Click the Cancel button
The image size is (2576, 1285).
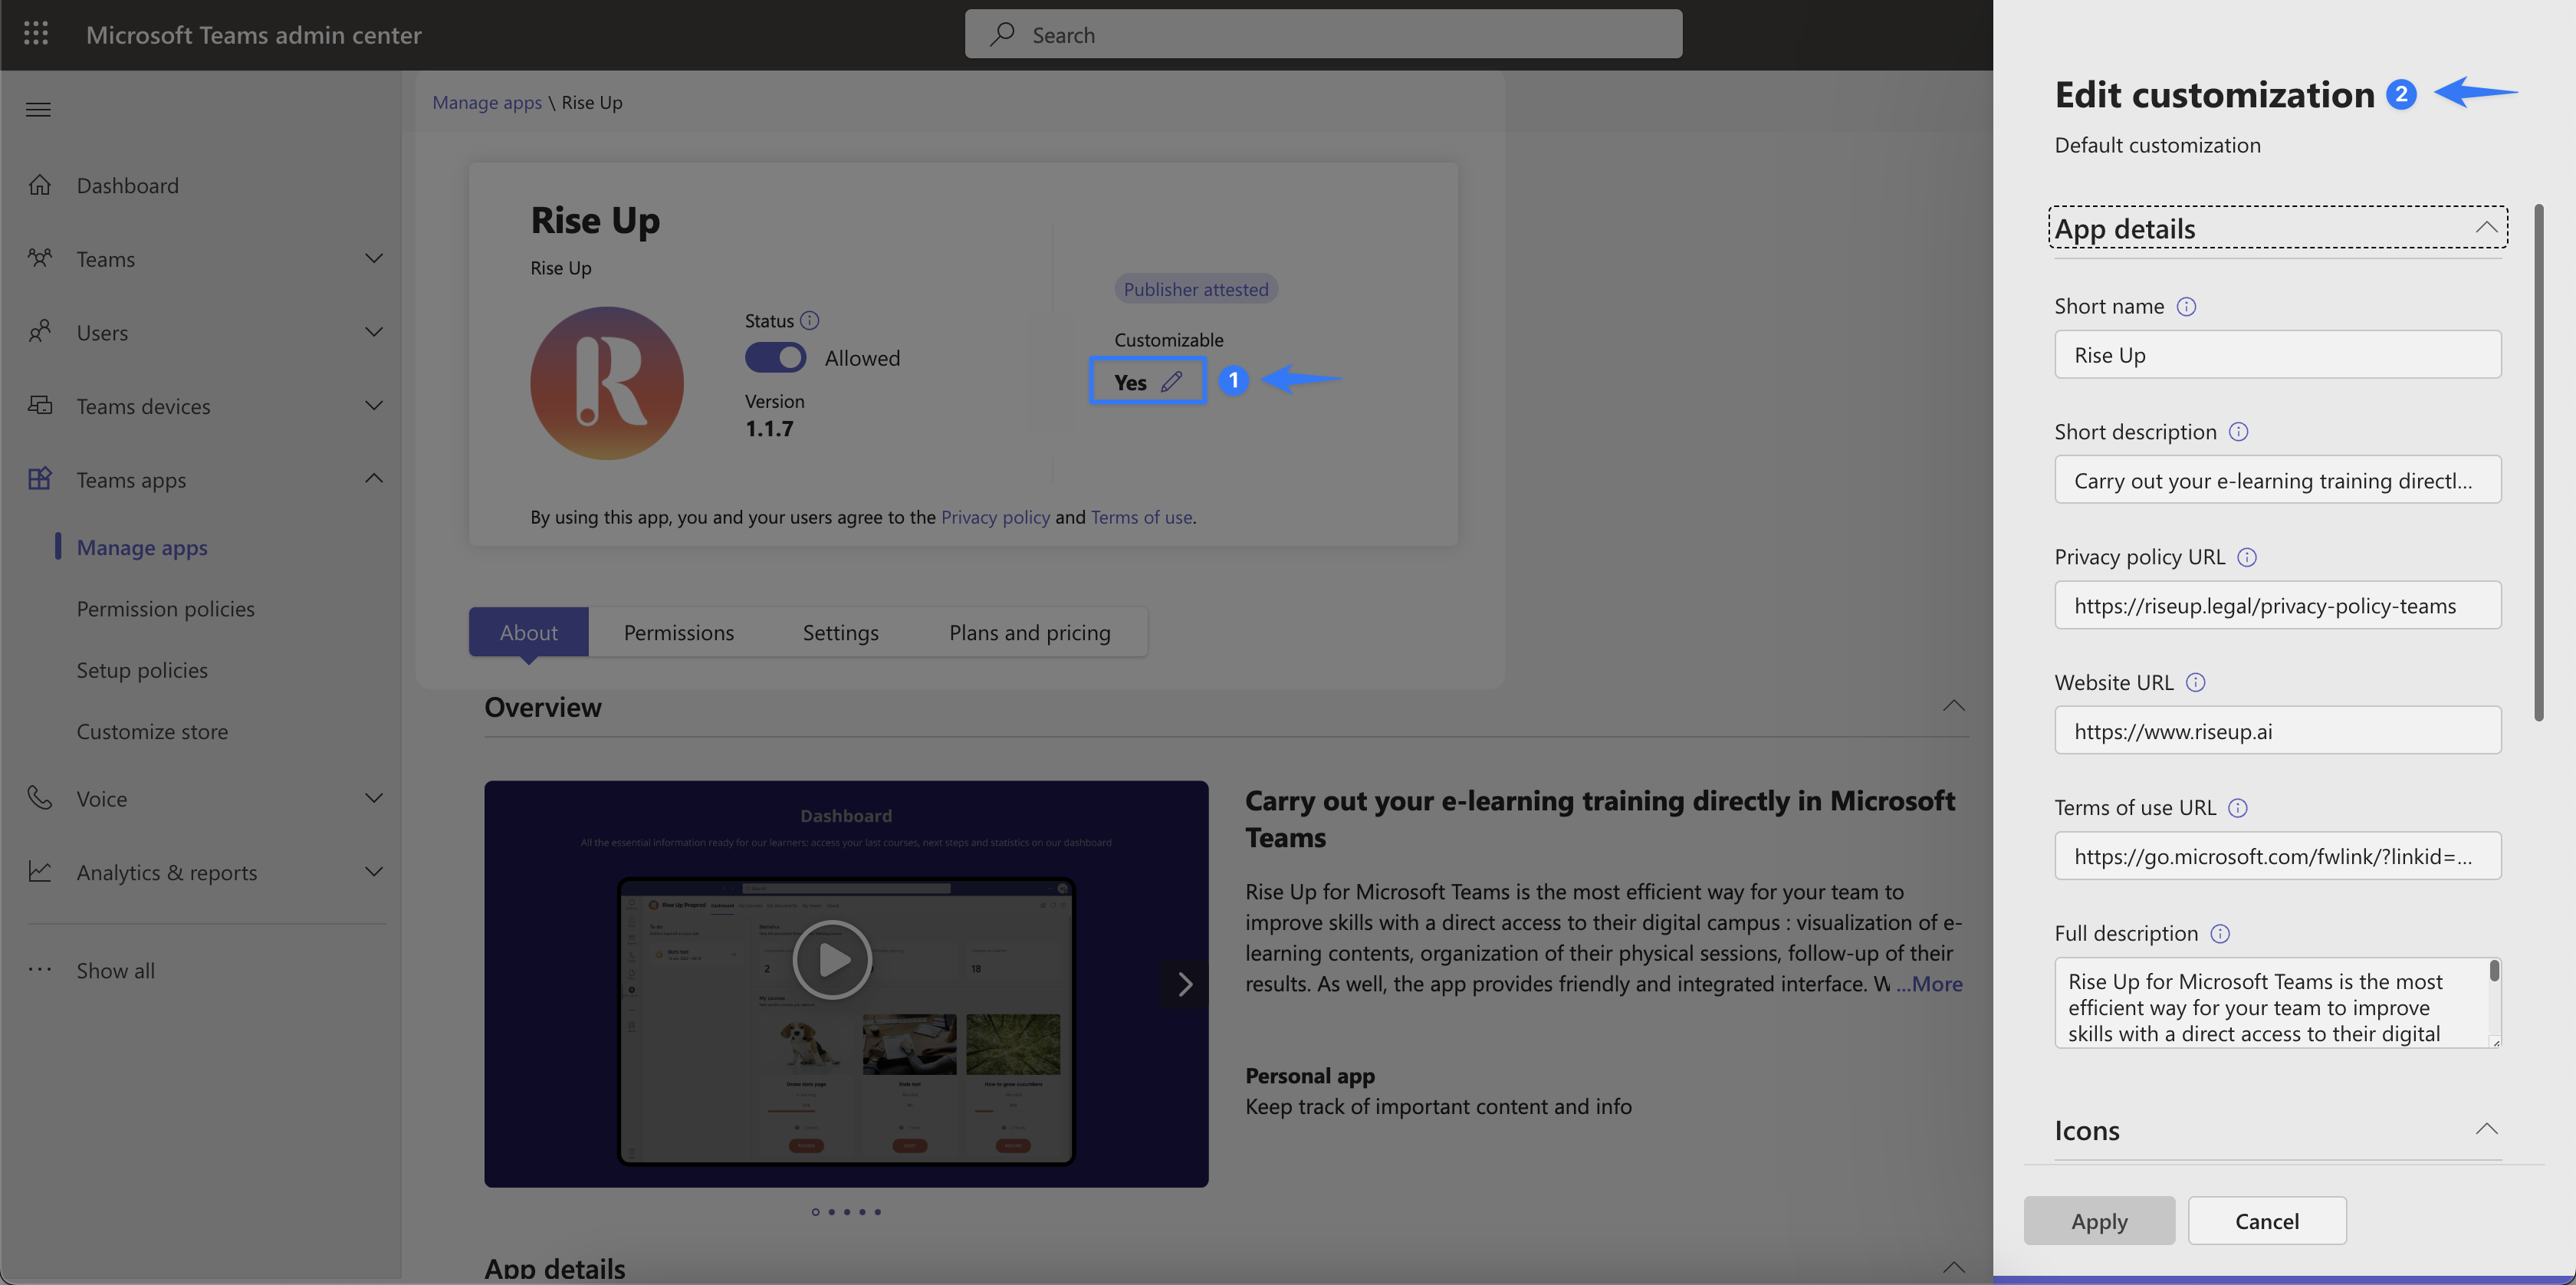click(x=2266, y=1221)
